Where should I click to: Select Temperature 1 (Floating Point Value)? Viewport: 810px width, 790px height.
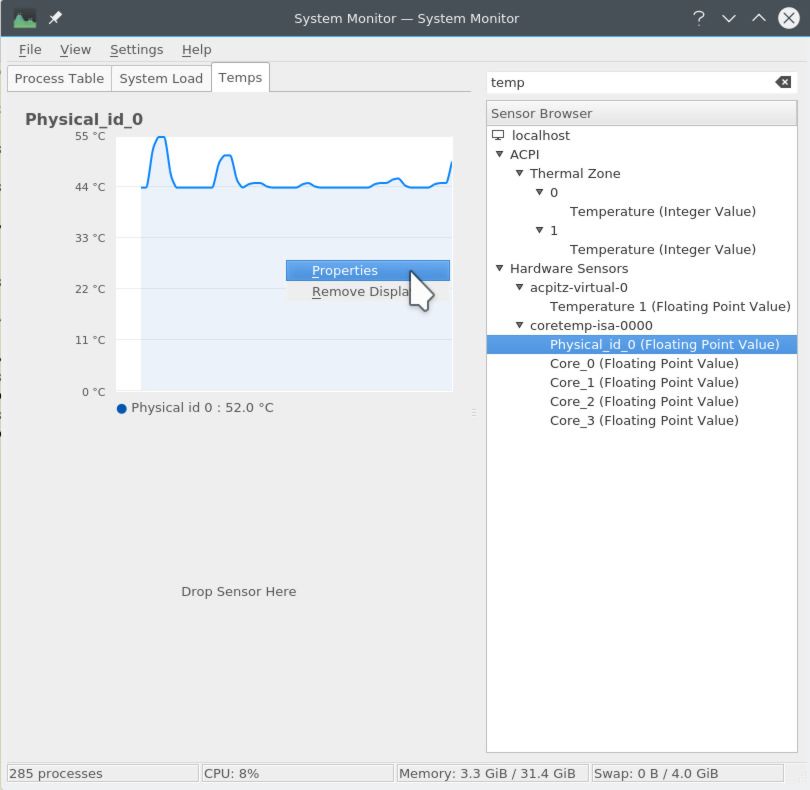[x=670, y=306]
